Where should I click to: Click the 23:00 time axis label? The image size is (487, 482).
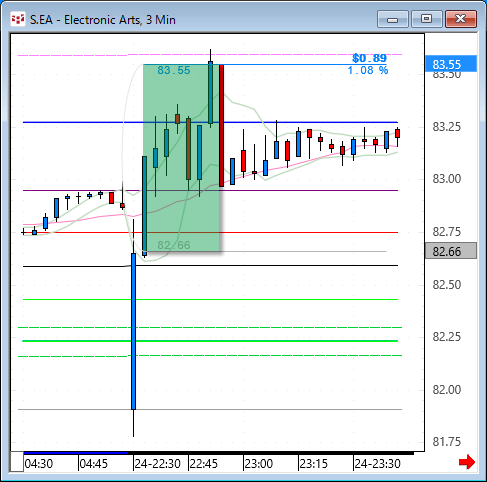click(259, 464)
